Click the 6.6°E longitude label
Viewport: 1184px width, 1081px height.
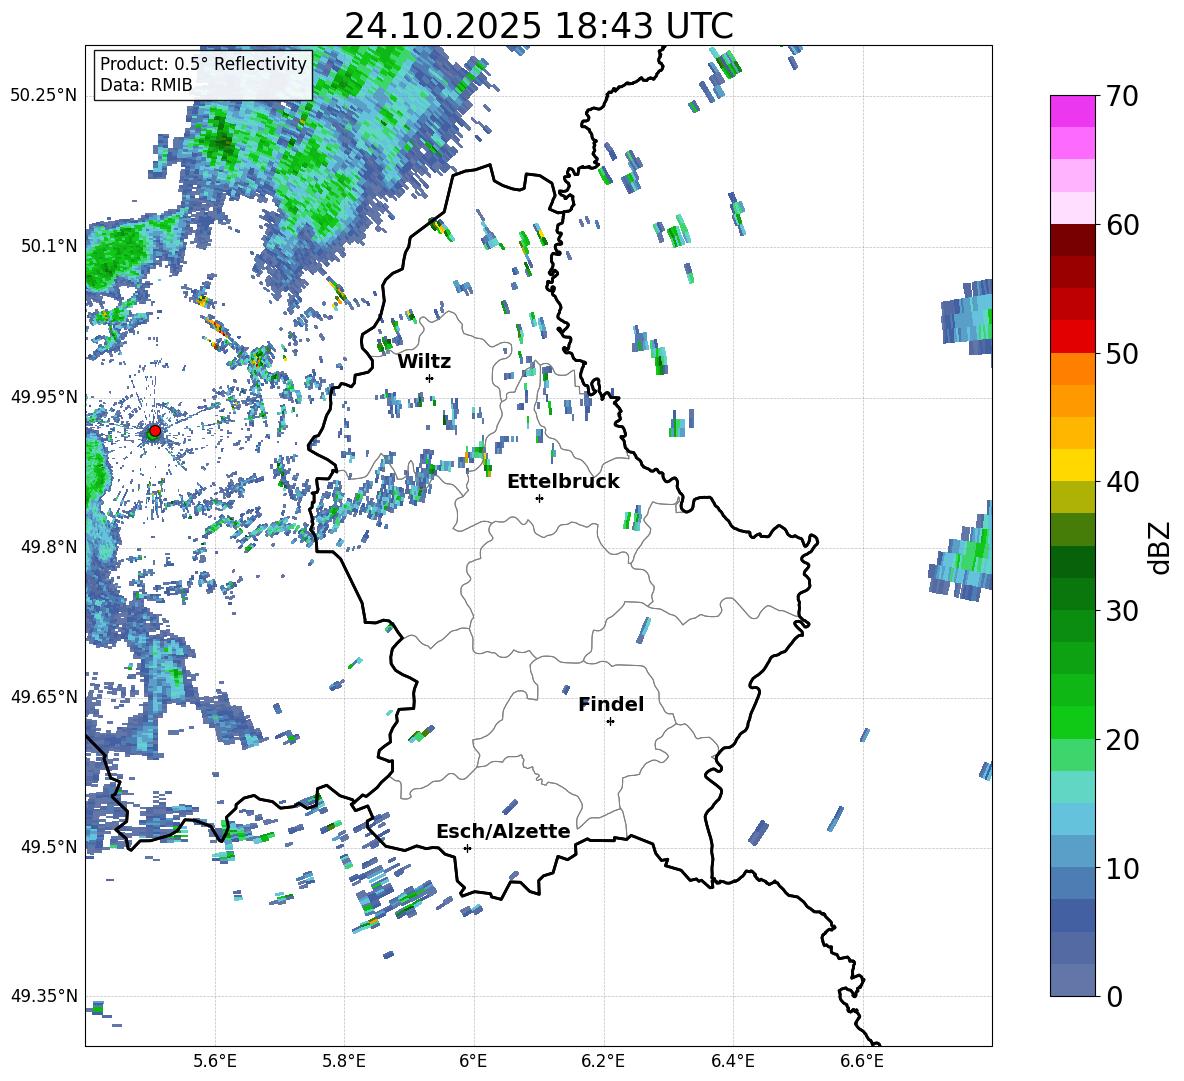[x=862, y=1061]
